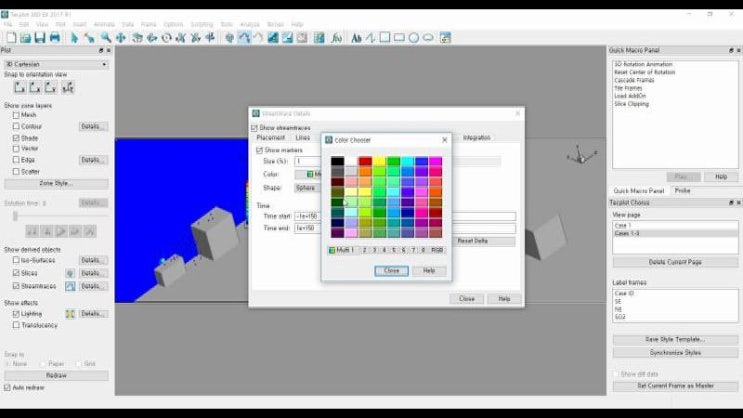Select 3D Rotation Animation in macro list

[x=645, y=65]
